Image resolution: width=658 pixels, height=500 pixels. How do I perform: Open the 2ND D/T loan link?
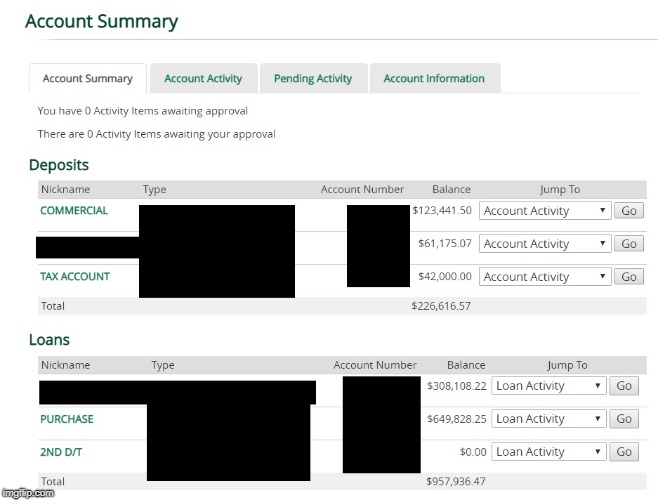pyautogui.click(x=61, y=452)
